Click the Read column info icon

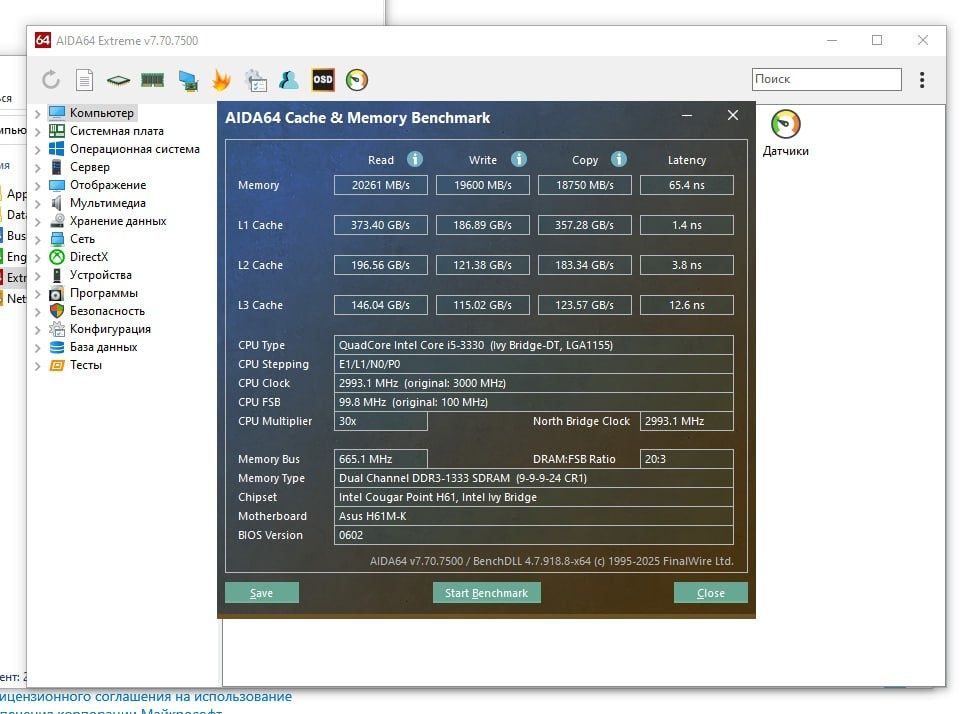[x=415, y=159]
